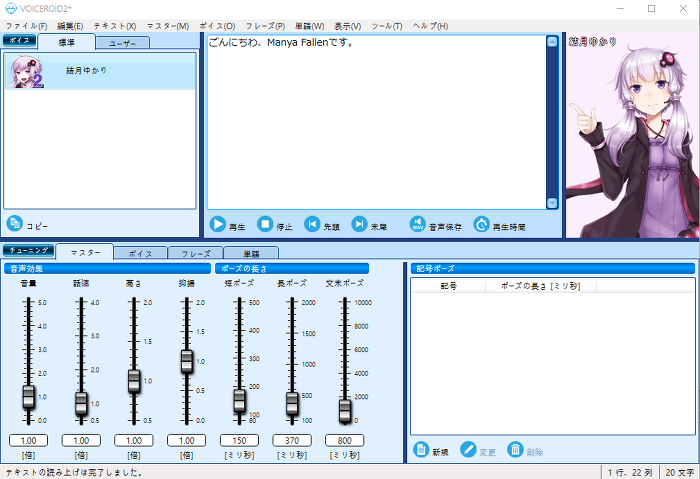Click the sentence pause field showing 800
Image resolution: width=700 pixels, height=479 pixels.
(345, 441)
